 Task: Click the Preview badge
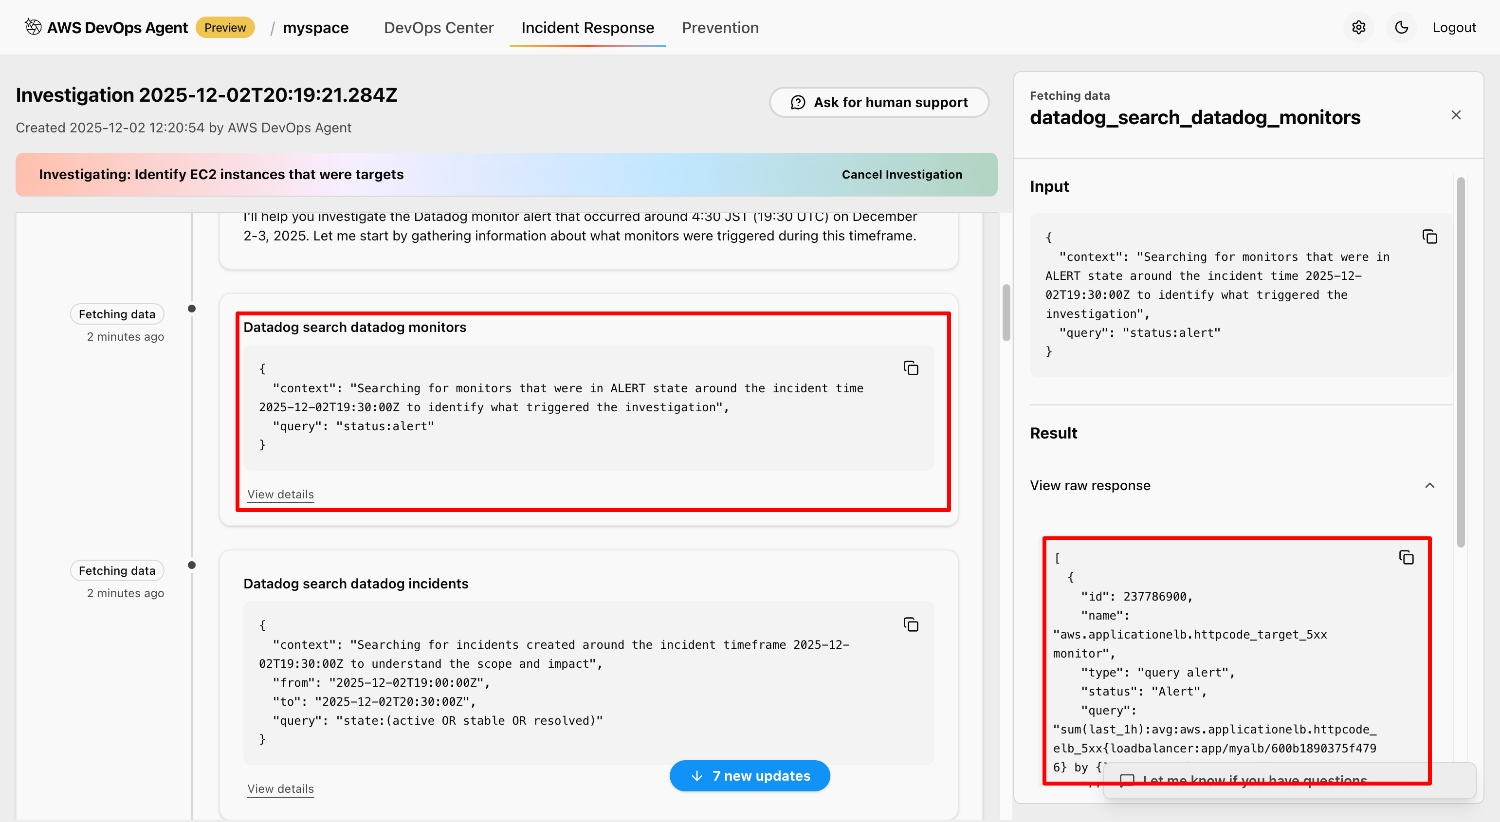225,27
